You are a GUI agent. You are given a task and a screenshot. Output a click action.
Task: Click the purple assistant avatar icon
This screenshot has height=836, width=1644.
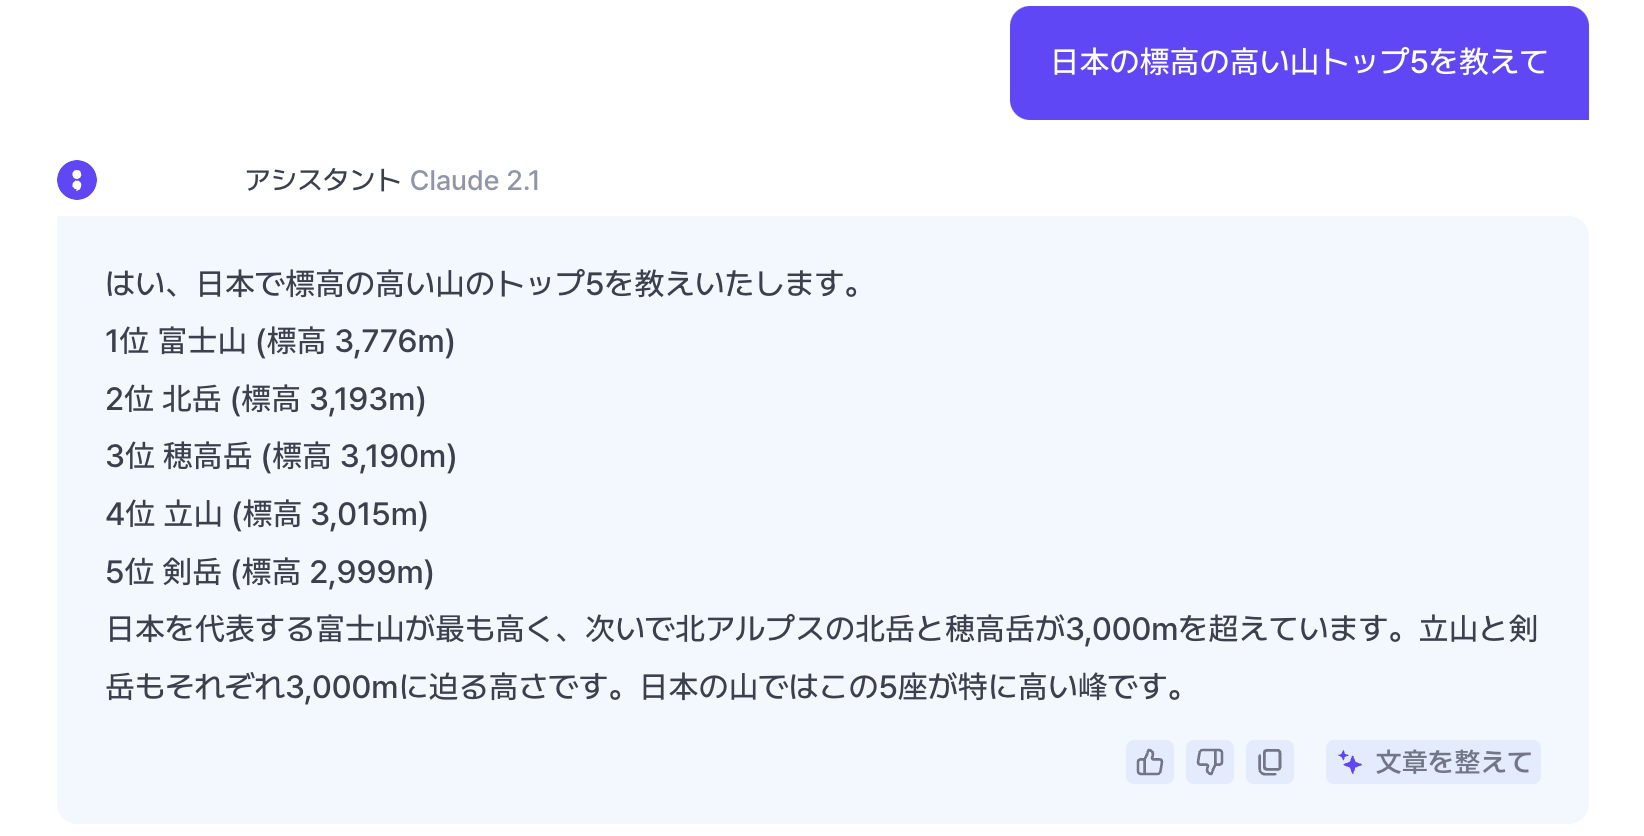pos(77,180)
